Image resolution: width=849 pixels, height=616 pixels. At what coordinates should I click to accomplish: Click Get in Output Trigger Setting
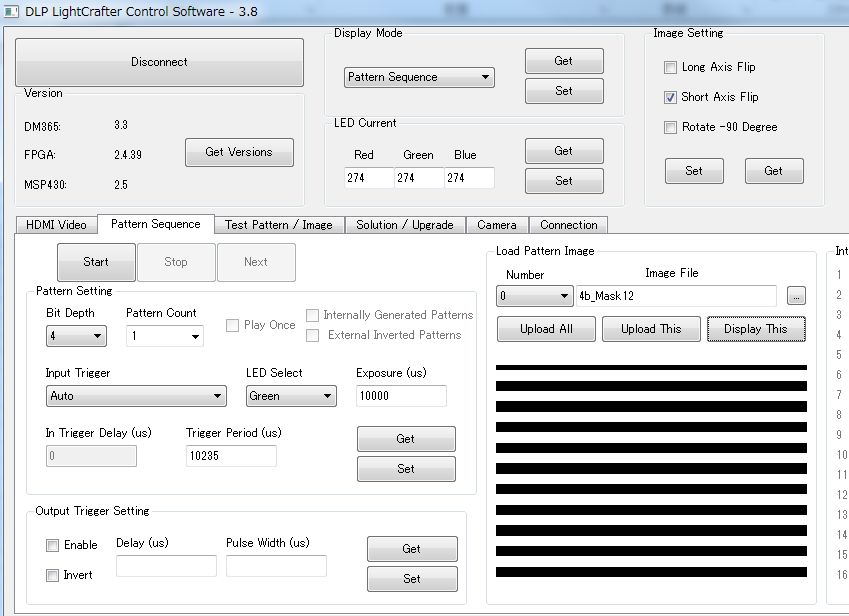[412, 549]
